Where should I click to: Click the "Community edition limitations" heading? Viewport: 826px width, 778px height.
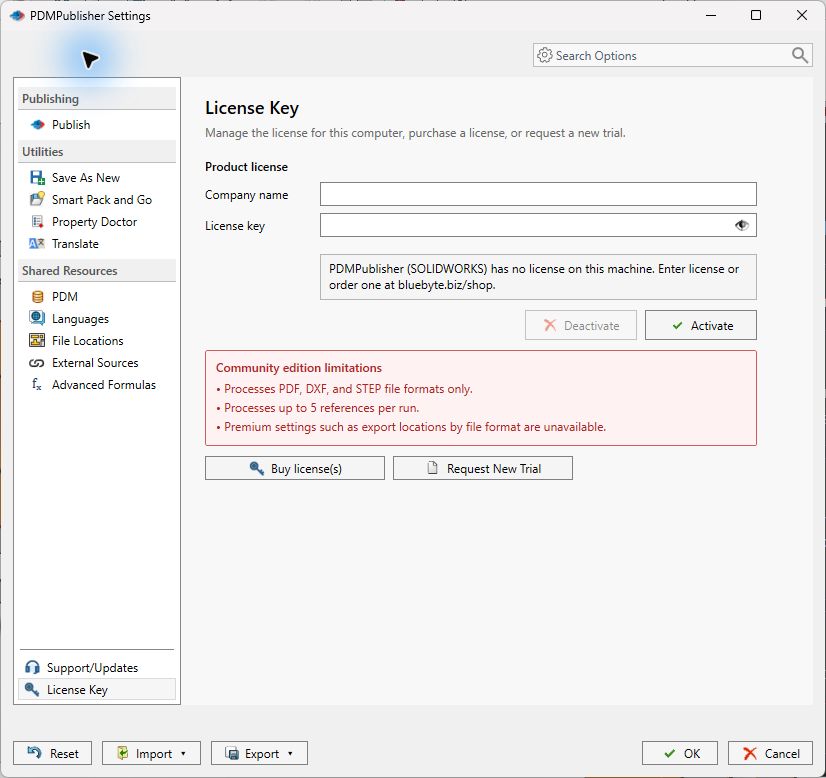point(299,368)
